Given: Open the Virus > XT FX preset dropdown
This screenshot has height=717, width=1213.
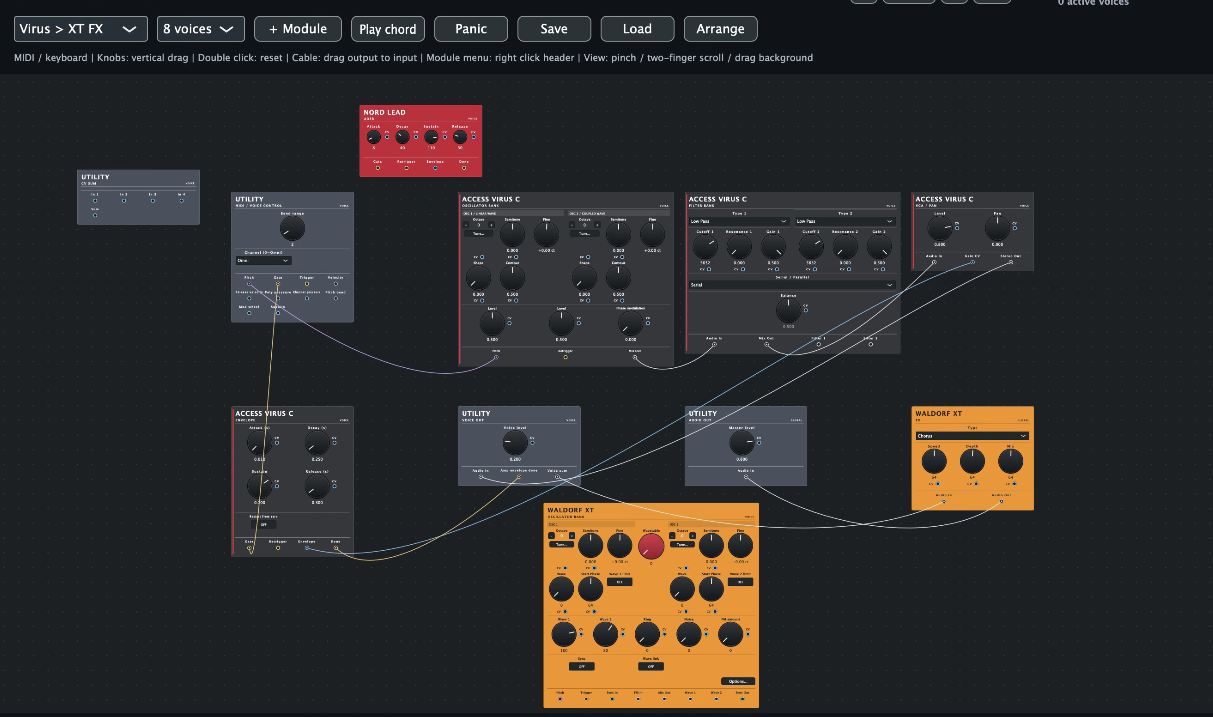Looking at the screenshot, I should (x=81, y=29).
